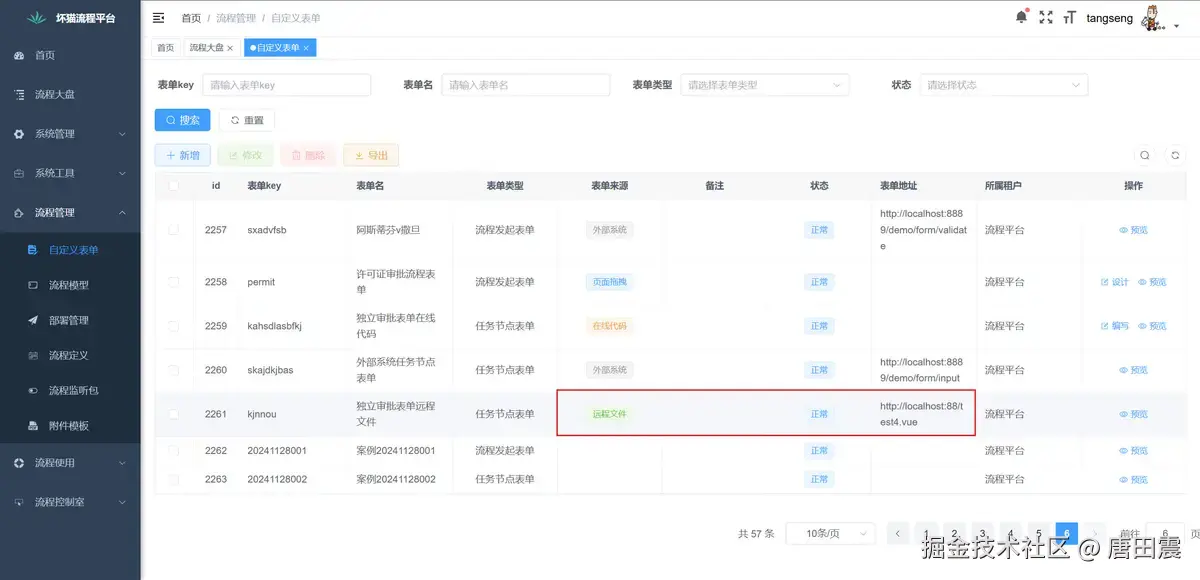Image resolution: width=1200 pixels, height=580 pixels.
Task: Click the 表单来源 column header
Action: pos(609,186)
